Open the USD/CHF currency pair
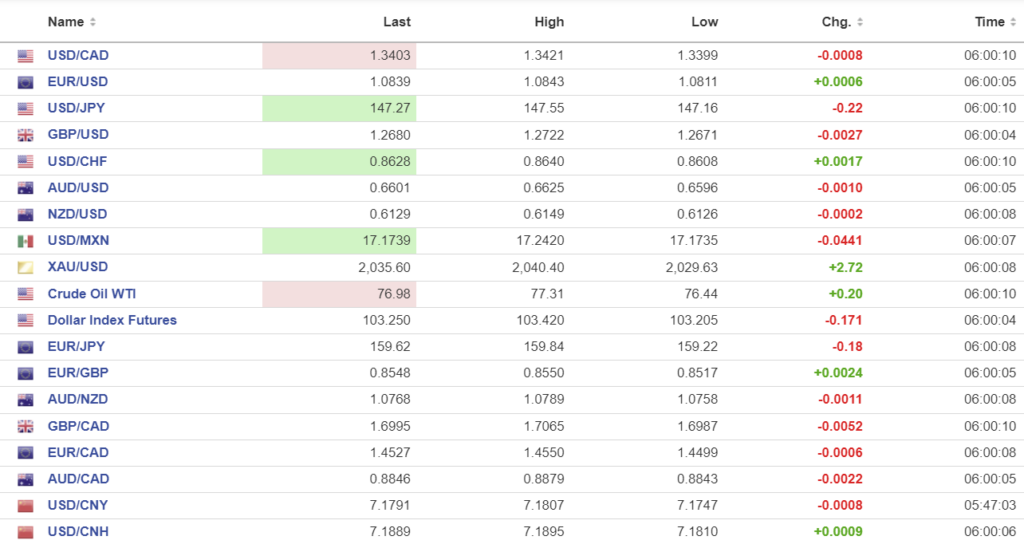Image resolution: width=1024 pixels, height=544 pixels. click(78, 161)
